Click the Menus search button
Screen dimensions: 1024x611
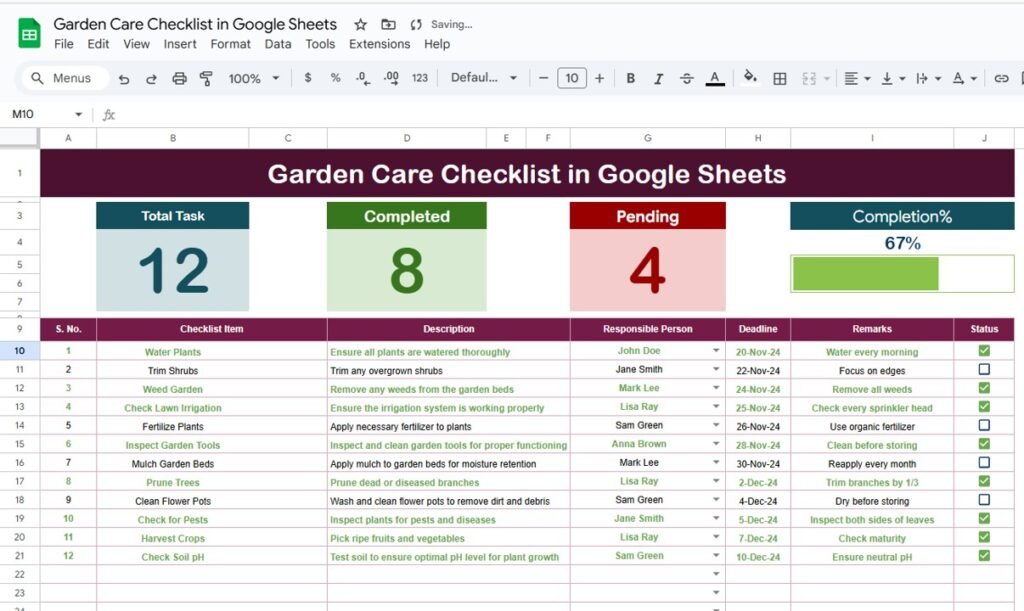tap(63, 77)
